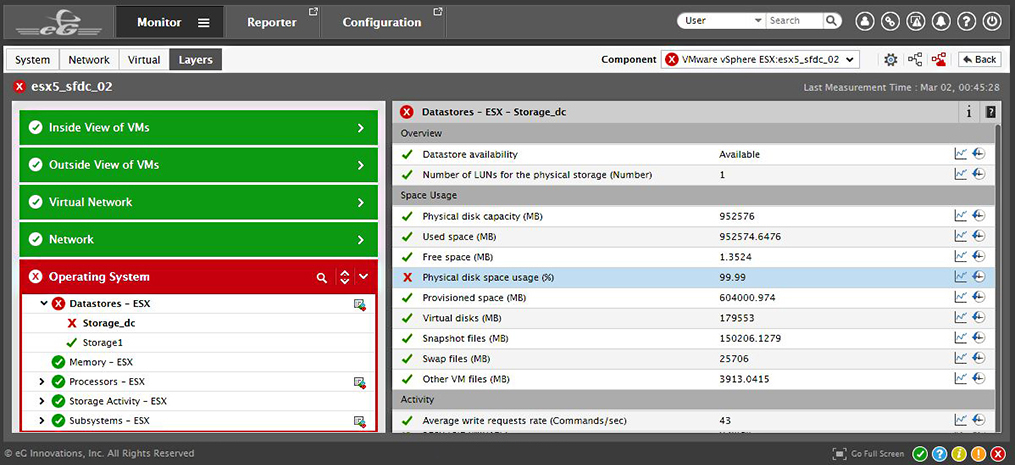Expand the Outside View of VMs layer
The width and height of the screenshot is (1015, 465).
click(x=361, y=165)
